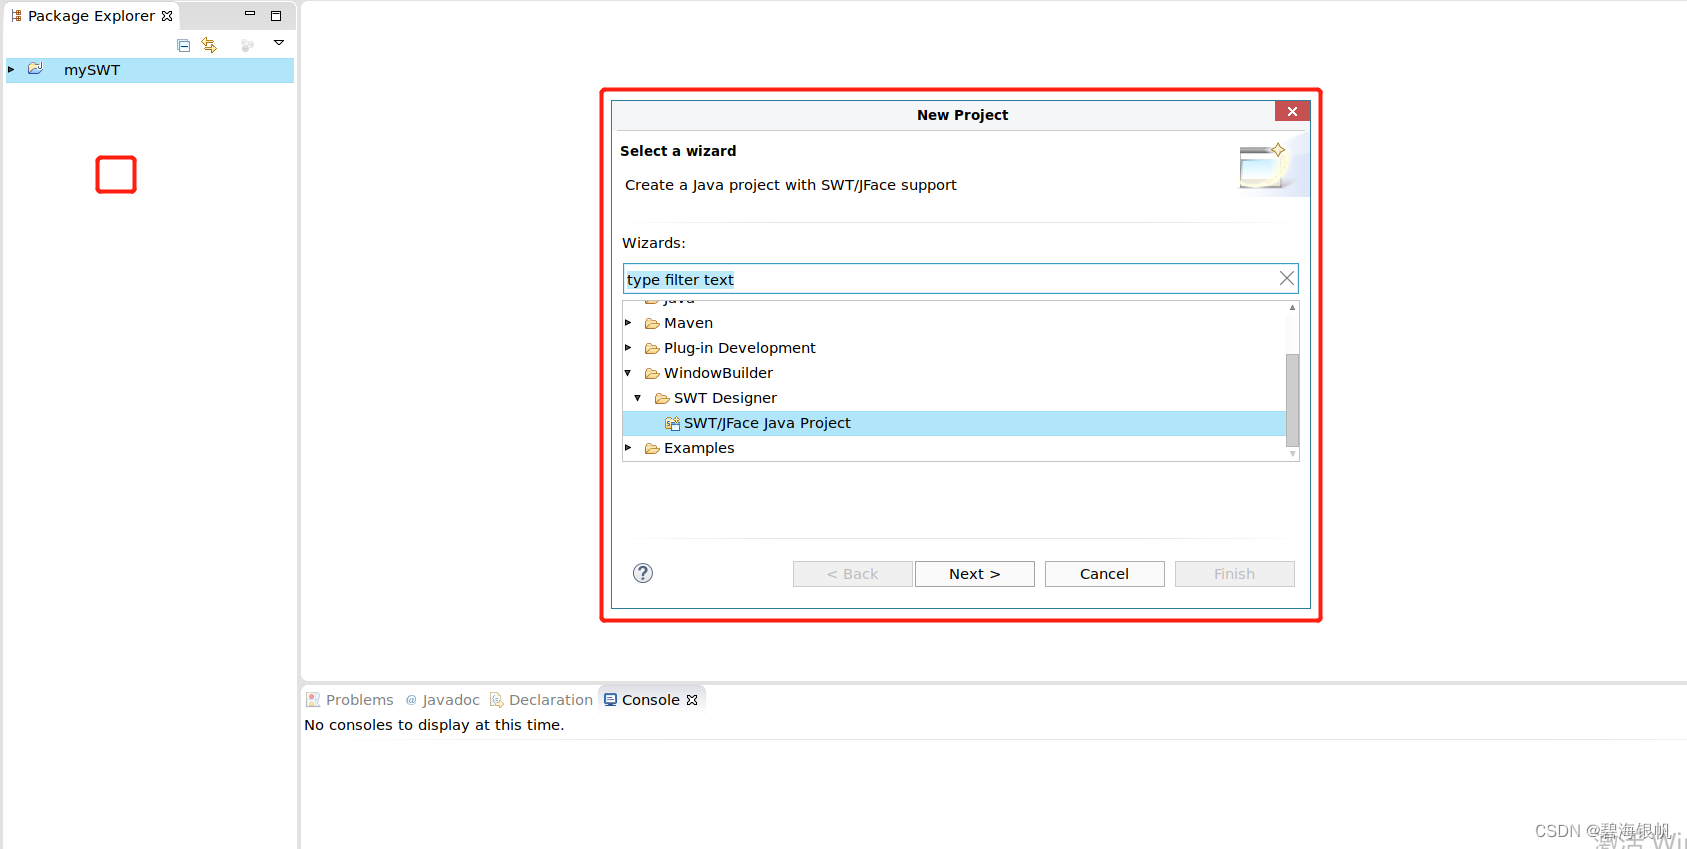
Task: Click the mySWT project folder icon
Action: (x=36, y=69)
